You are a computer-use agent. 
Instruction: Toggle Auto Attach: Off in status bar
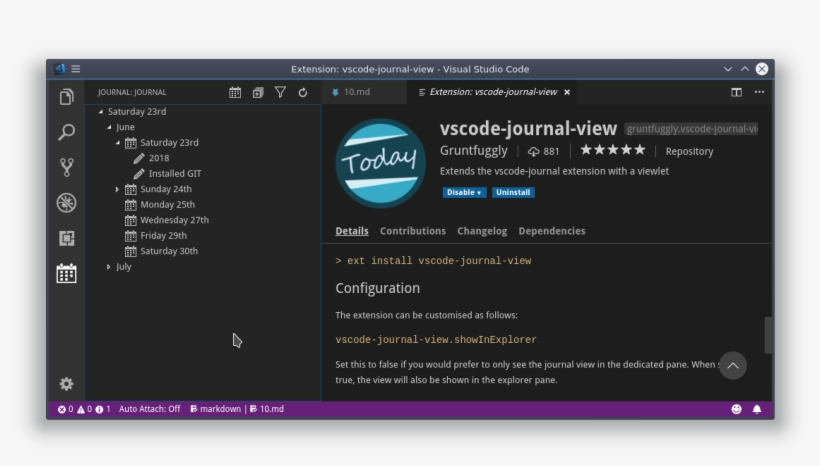coord(150,409)
